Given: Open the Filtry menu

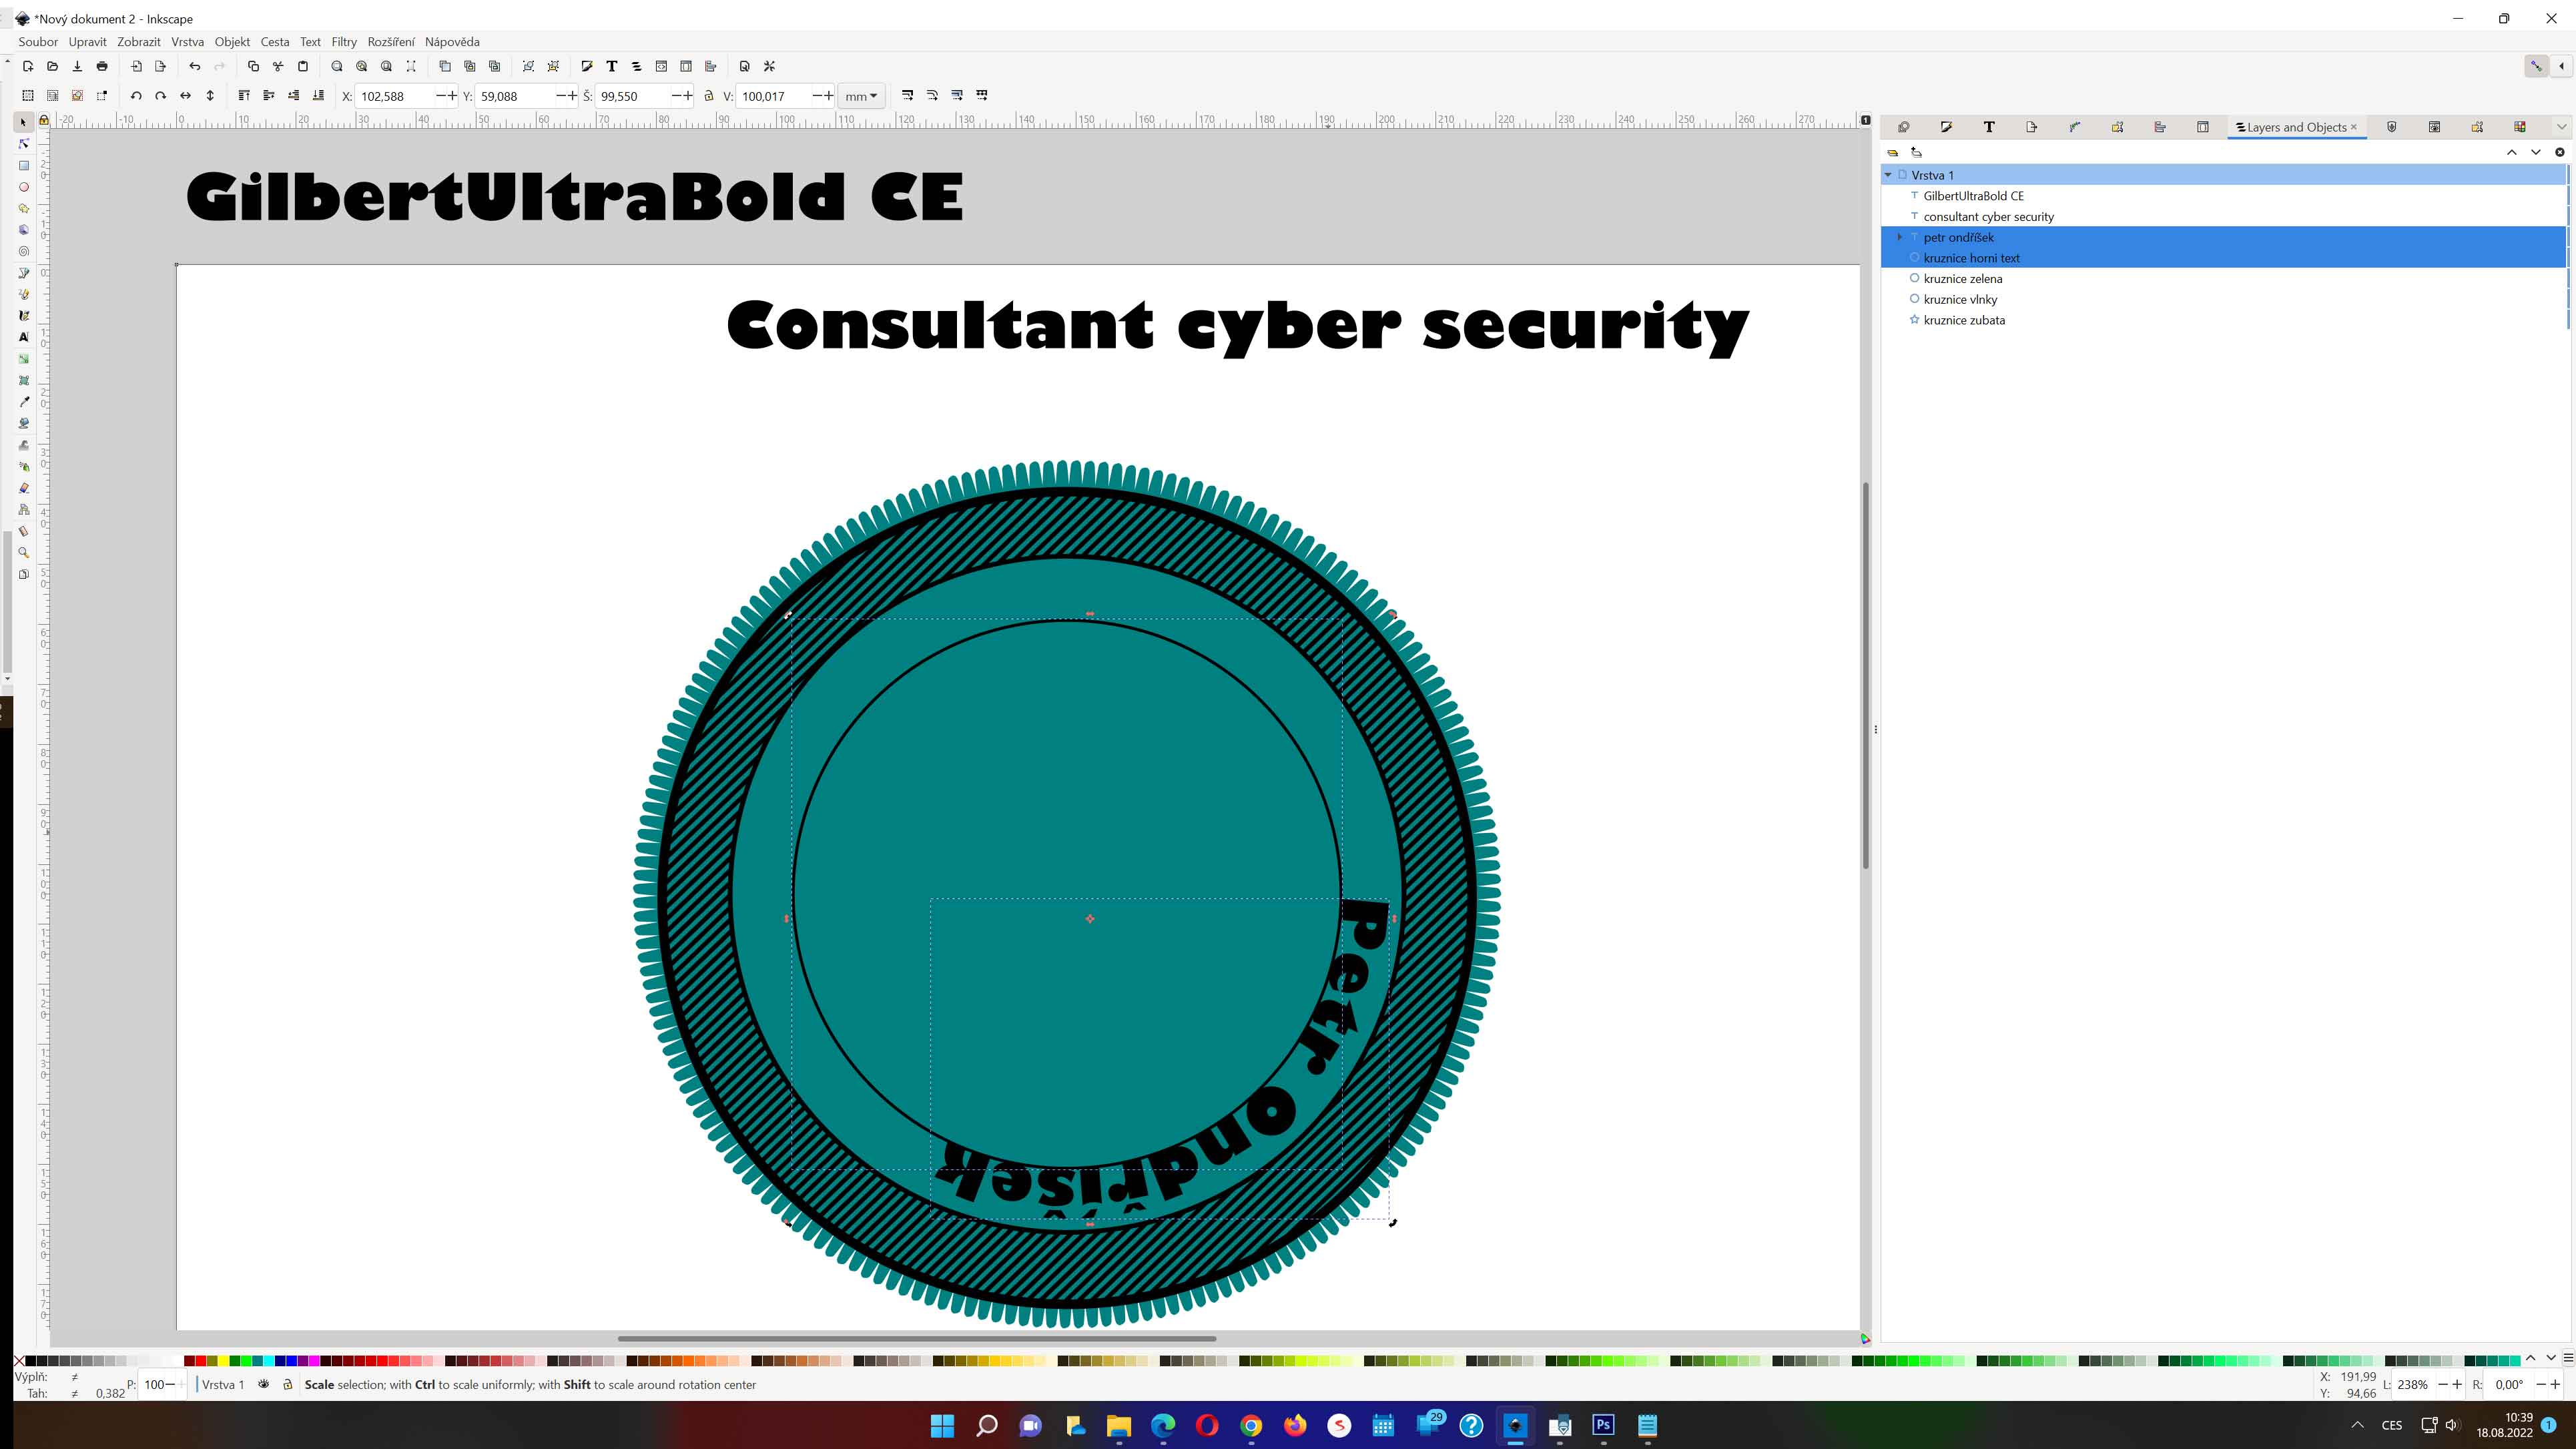Looking at the screenshot, I should (x=344, y=42).
